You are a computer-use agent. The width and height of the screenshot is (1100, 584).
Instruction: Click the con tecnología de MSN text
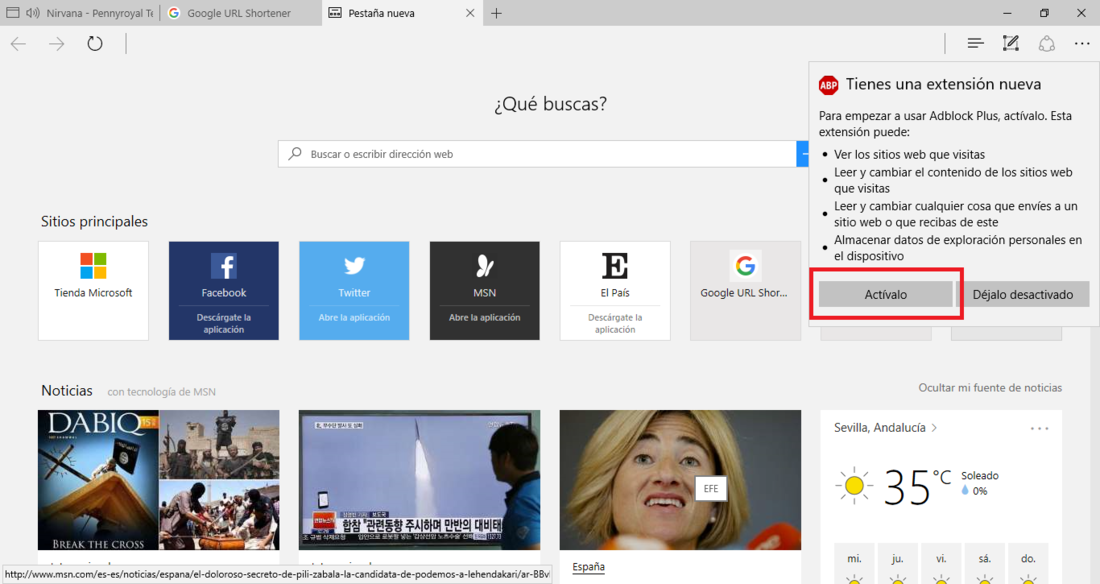161,392
